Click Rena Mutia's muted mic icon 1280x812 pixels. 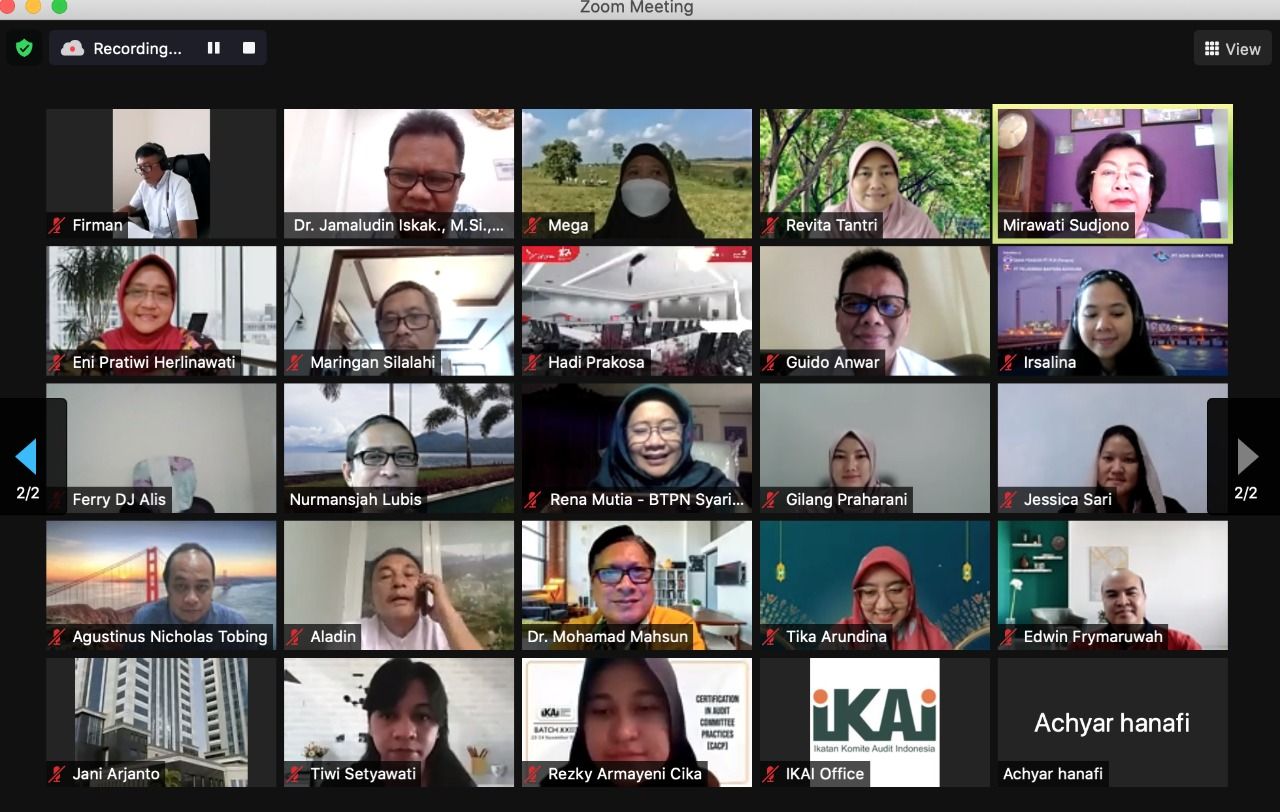coord(534,499)
